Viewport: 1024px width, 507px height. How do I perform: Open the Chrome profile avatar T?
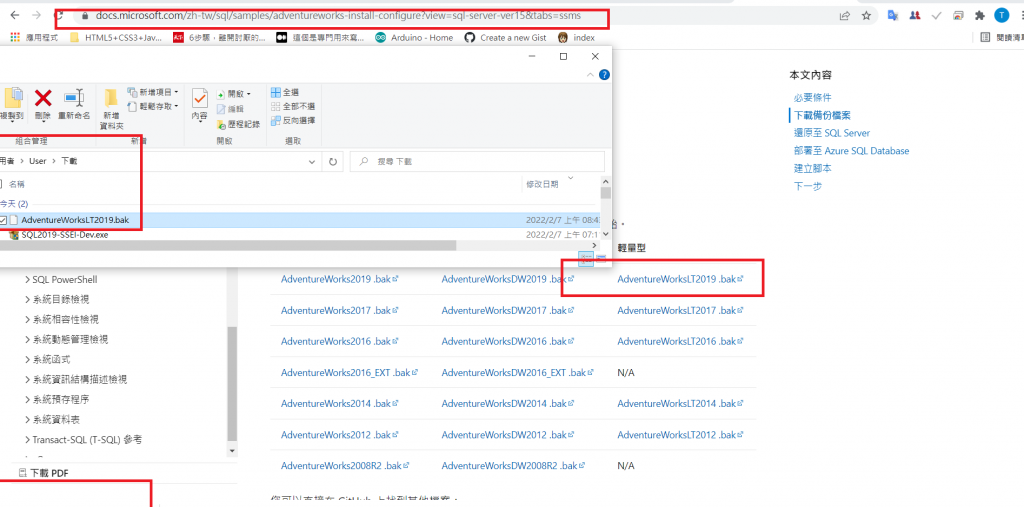1001,16
